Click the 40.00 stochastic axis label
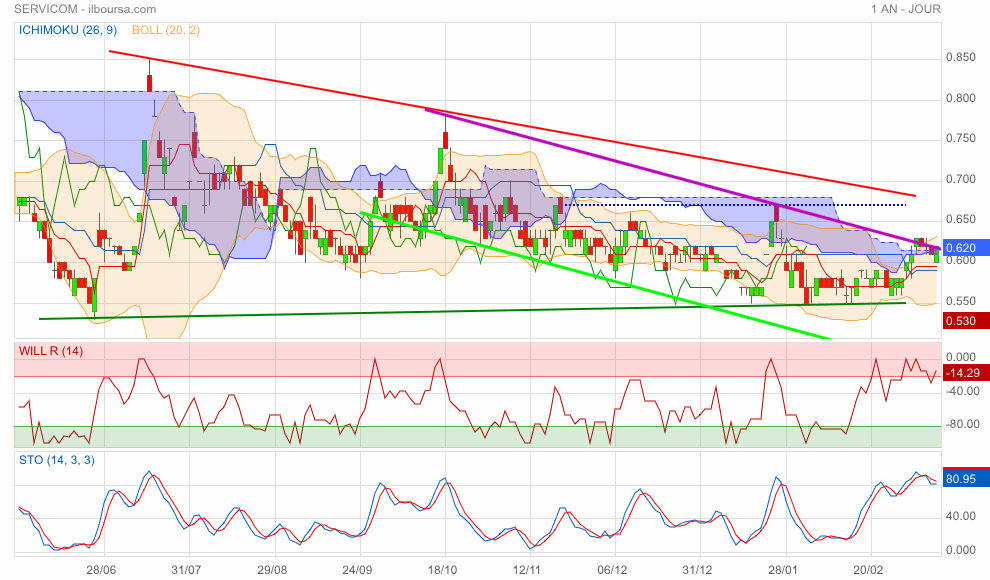 pos(961,516)
